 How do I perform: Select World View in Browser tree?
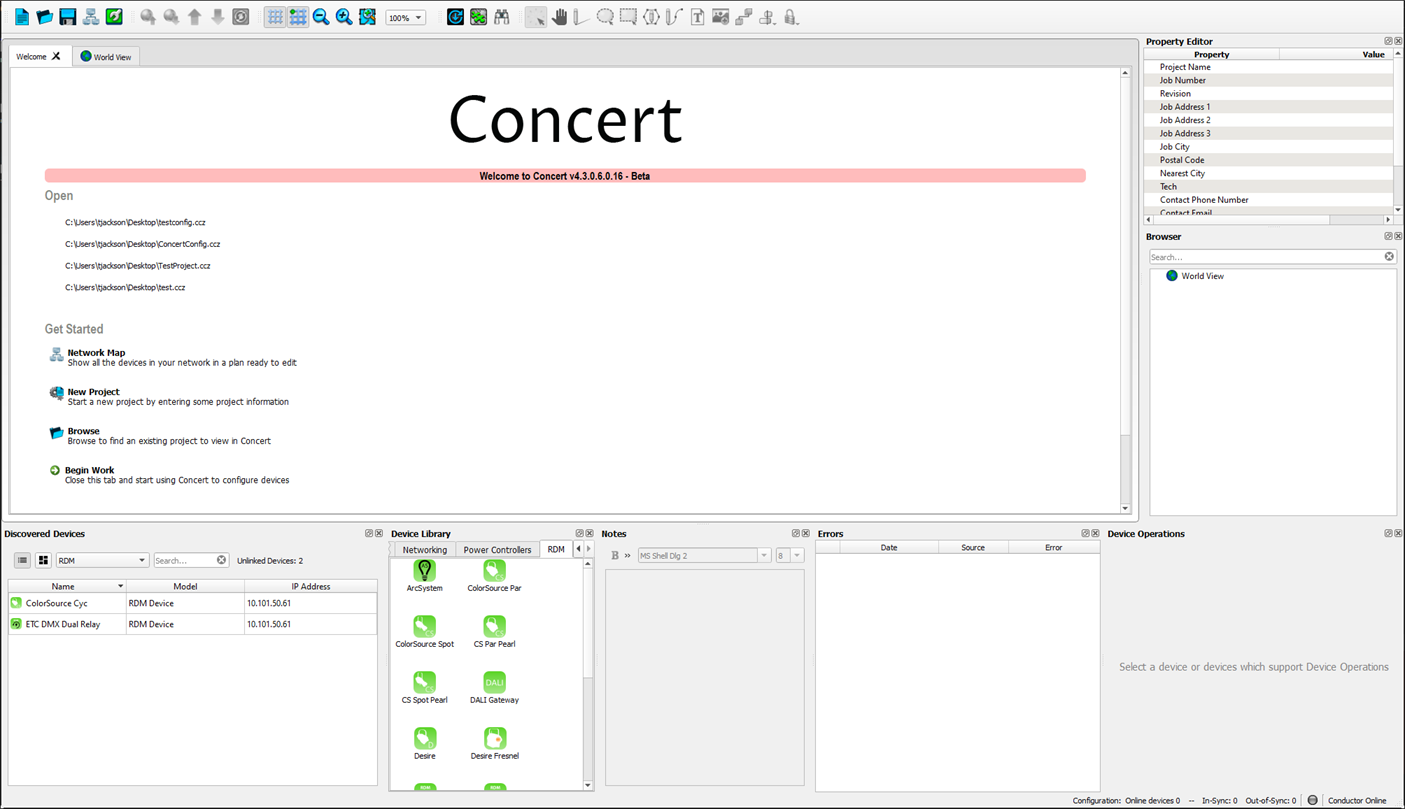pos(1201,276)
